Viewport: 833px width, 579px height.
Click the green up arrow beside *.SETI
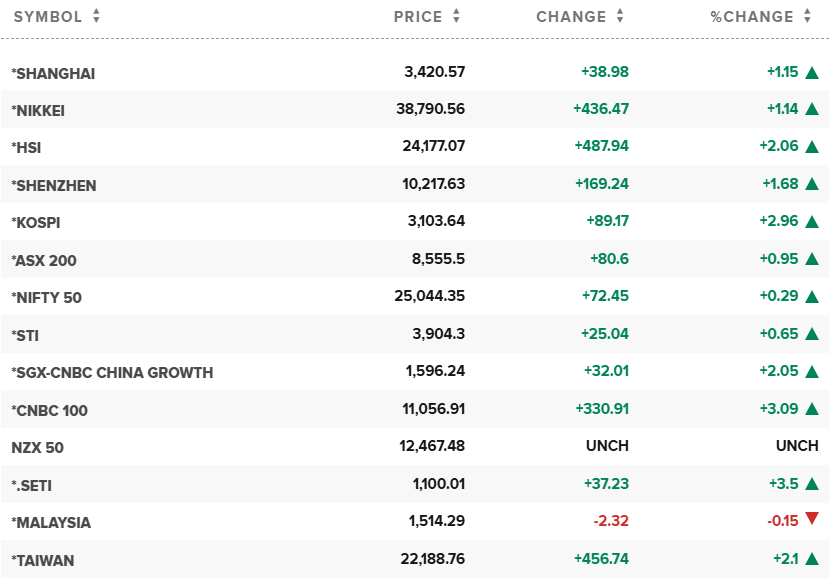point(811,486)
